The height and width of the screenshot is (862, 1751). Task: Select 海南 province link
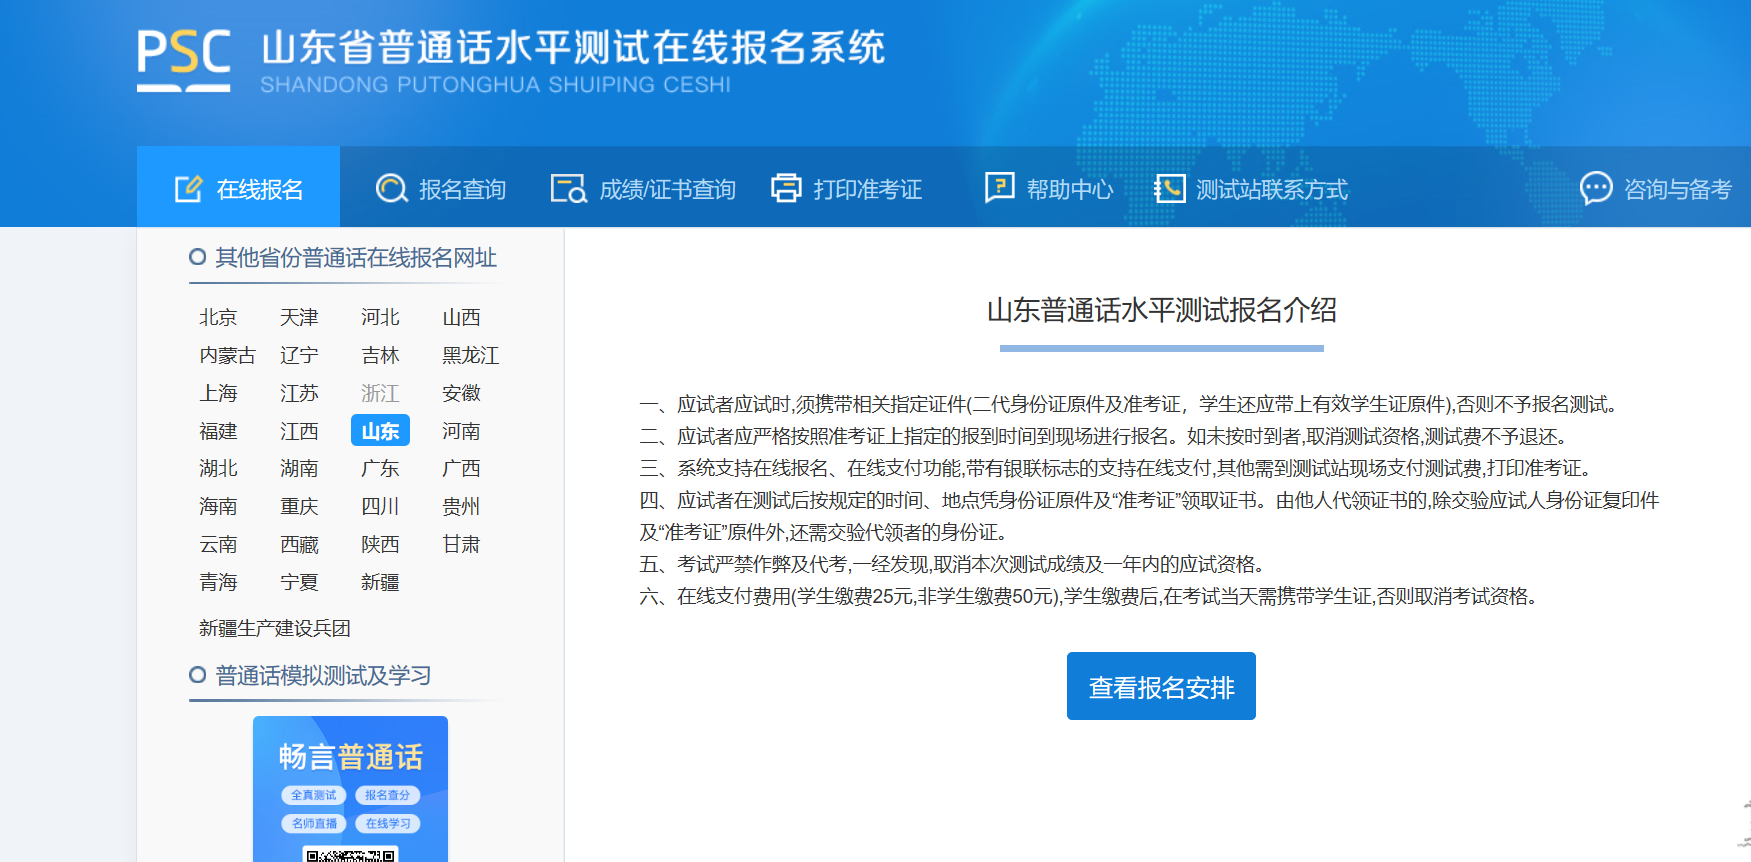point(218,506)
